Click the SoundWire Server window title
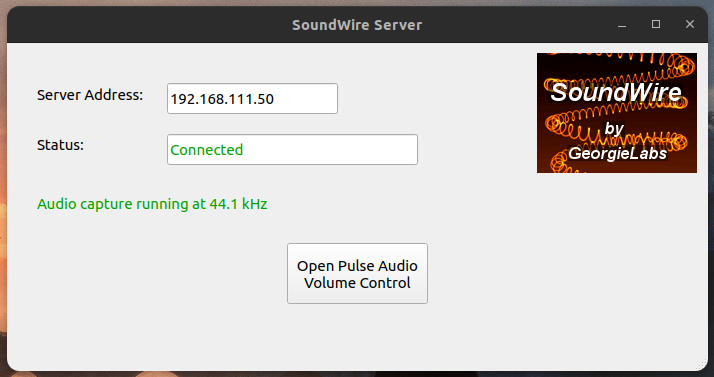Viewport: 714px width, 377px height. coord(357,25)
